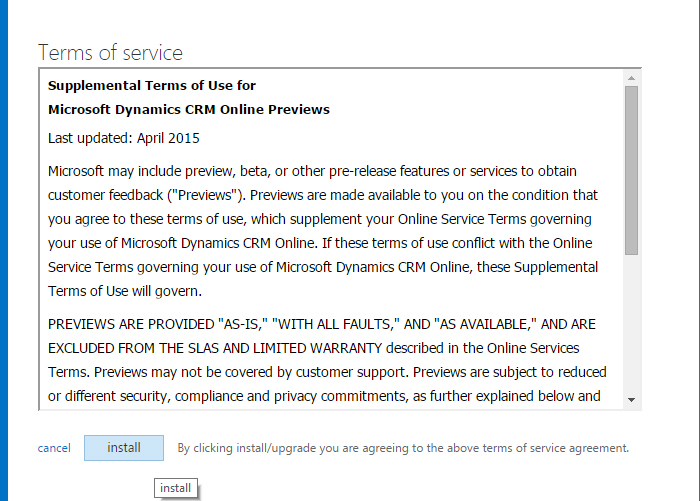700x501 pixels.
Task: Click the terms scrollbar down arrow
Action: tap(631, 399)
